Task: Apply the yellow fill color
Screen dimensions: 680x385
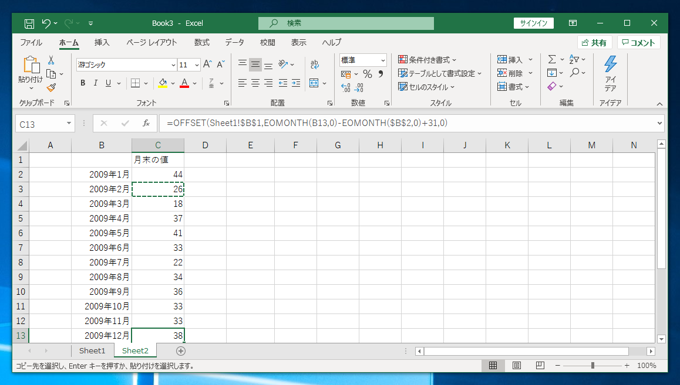Action: [x=163, y=83]
